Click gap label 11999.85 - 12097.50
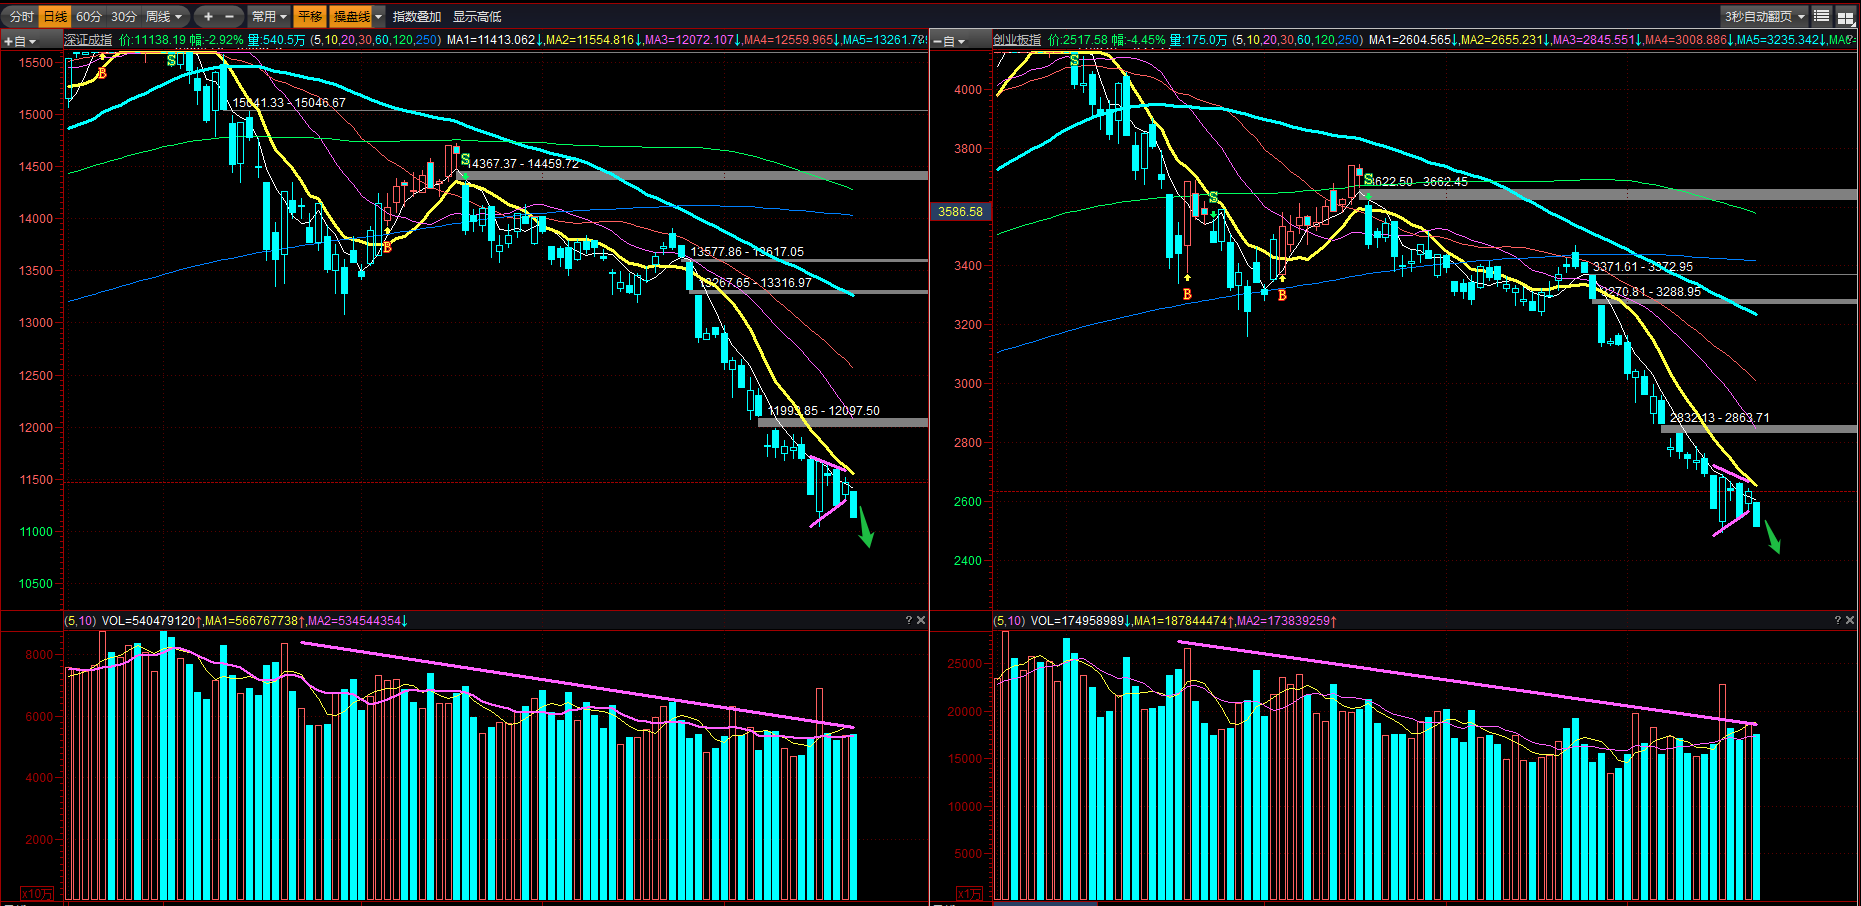The image size is (1861, 906). click(824, 411)
